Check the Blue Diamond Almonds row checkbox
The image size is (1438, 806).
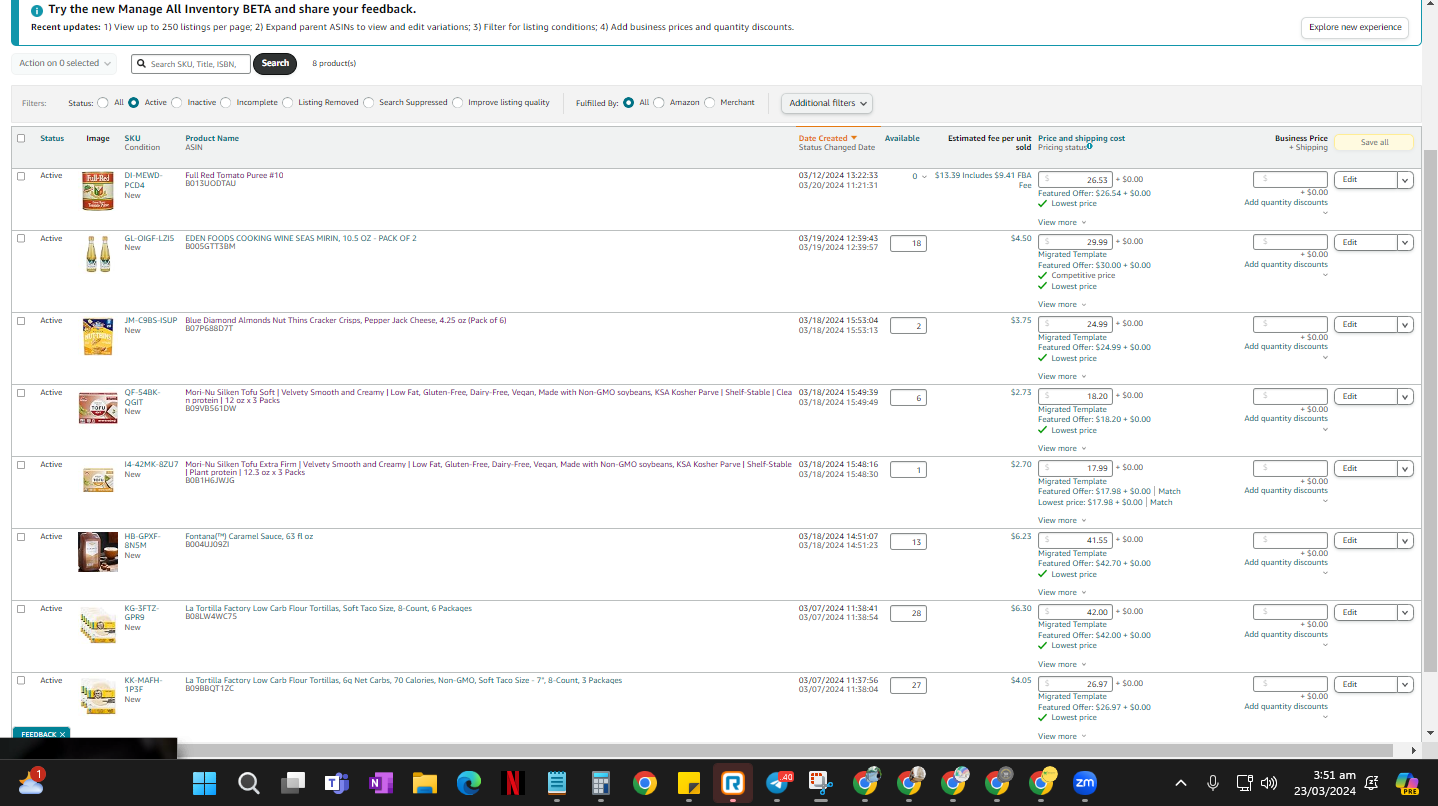point(21,321)
